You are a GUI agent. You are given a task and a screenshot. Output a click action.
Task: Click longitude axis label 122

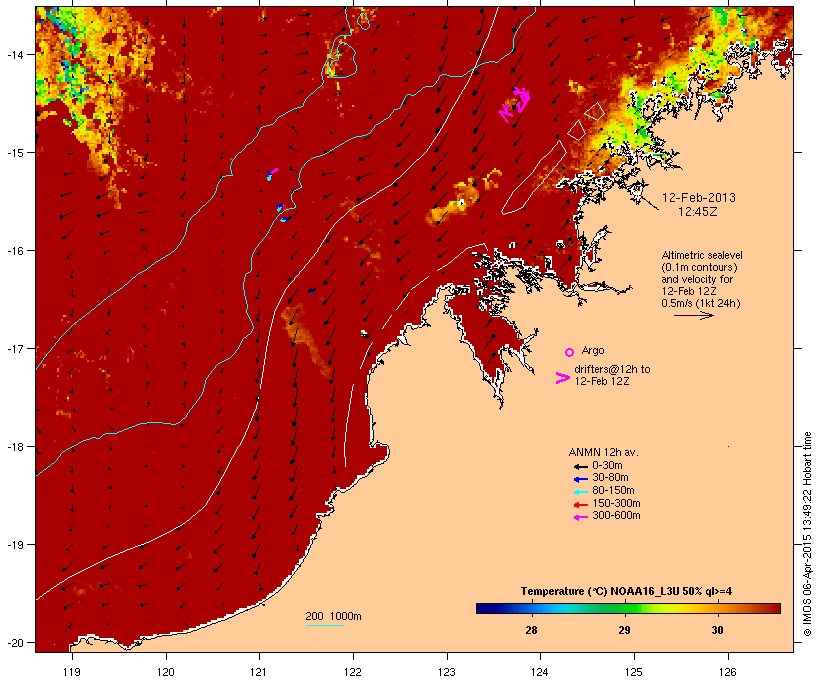point(353,672)
